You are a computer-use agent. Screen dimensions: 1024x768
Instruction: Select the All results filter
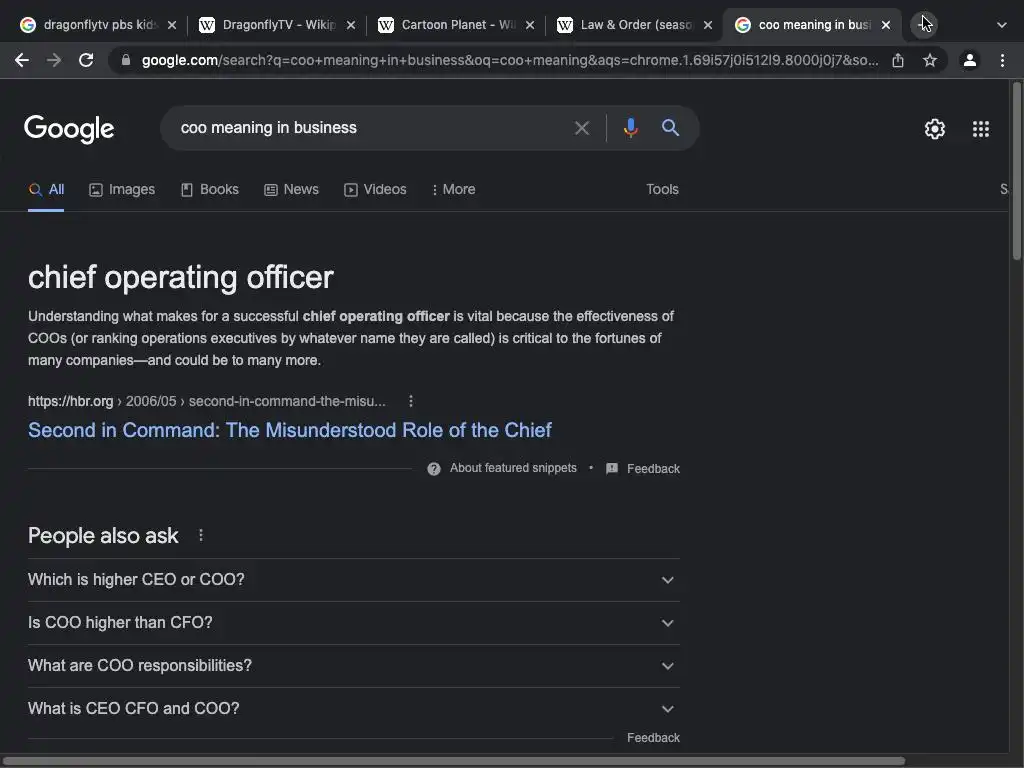pos(46,189)
